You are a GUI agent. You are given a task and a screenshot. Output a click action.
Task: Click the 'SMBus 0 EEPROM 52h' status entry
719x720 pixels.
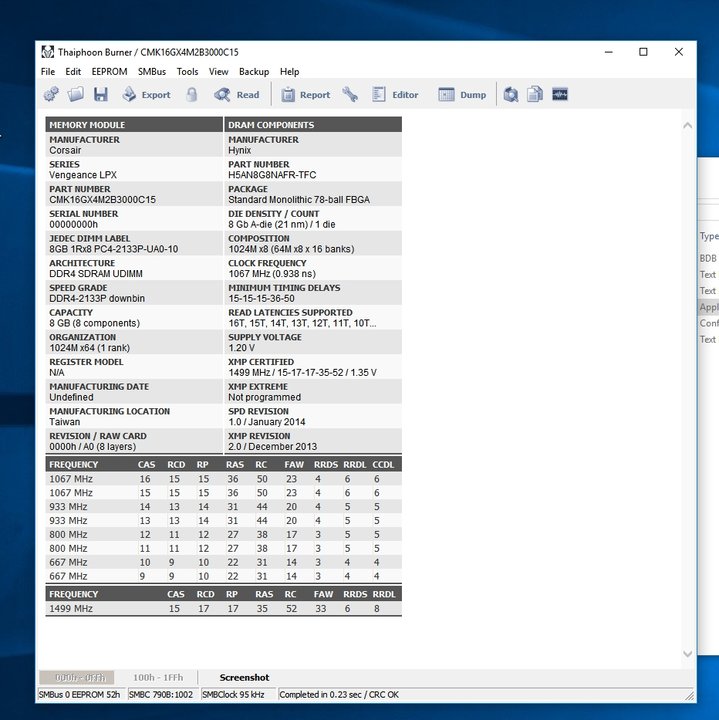click(x=79, y=695)
